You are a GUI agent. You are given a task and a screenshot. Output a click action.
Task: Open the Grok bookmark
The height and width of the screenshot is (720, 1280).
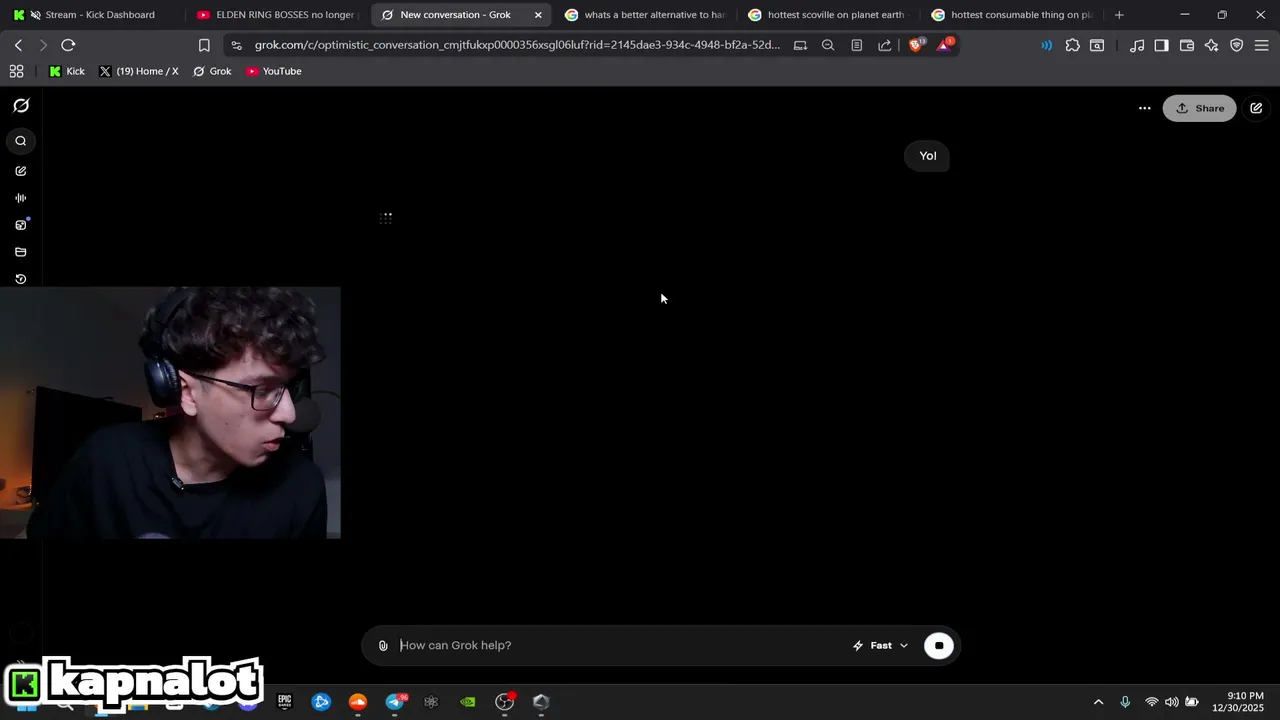click(x=212, y=71)
